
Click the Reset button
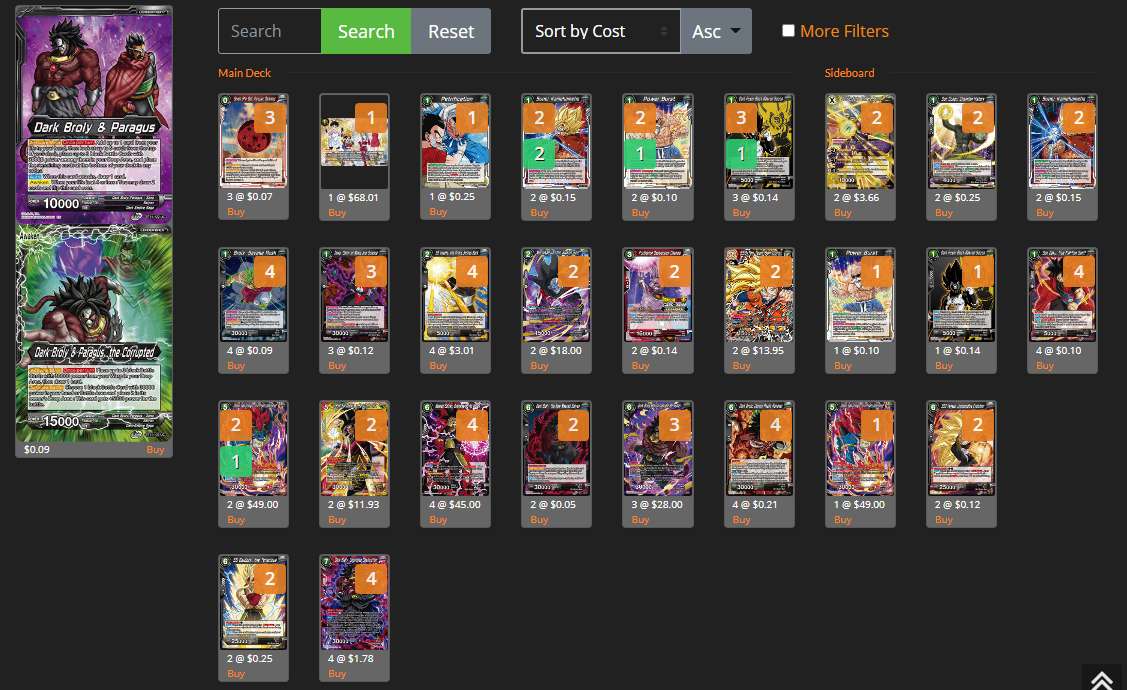[x=450, y=31]
